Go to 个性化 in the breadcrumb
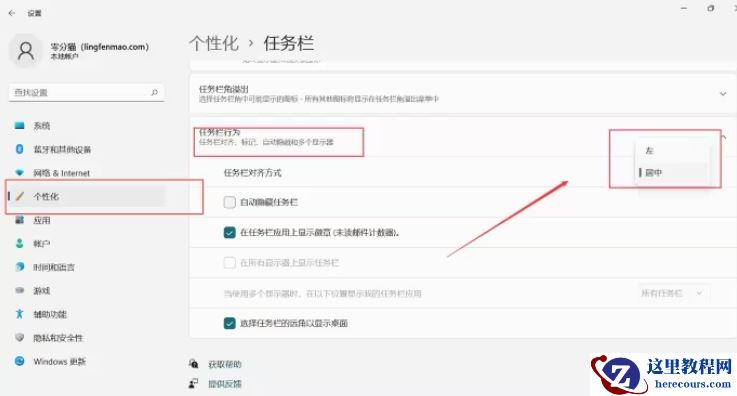The image size is (737, 396). click(x=214, y=43)
